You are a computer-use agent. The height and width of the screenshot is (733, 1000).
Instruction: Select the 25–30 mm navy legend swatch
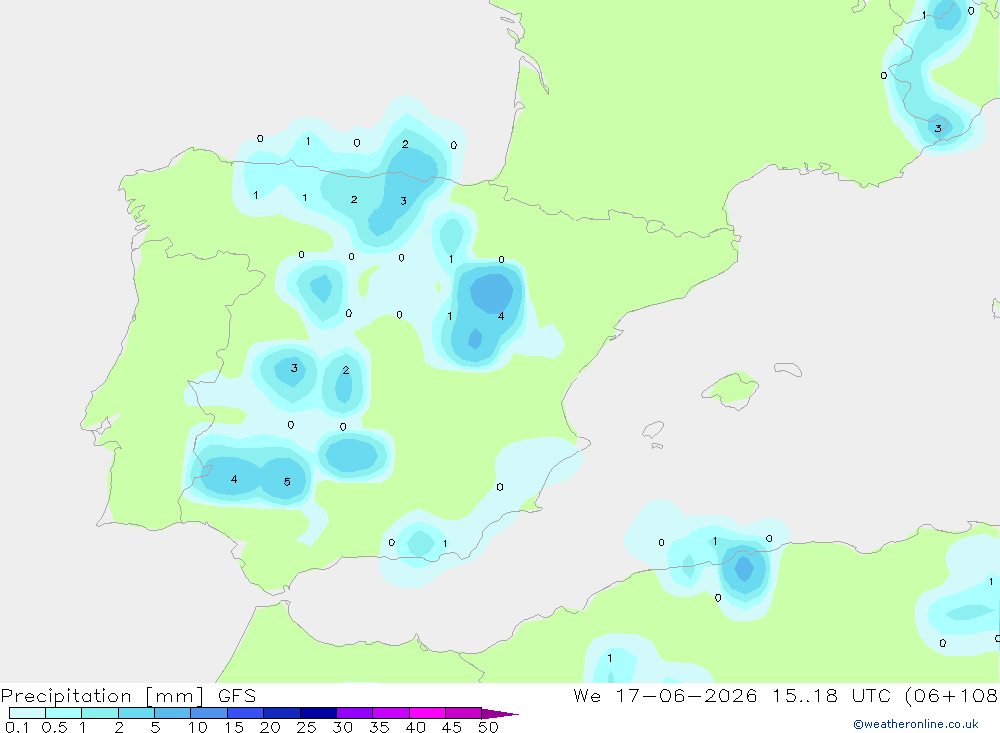[318, 713]
